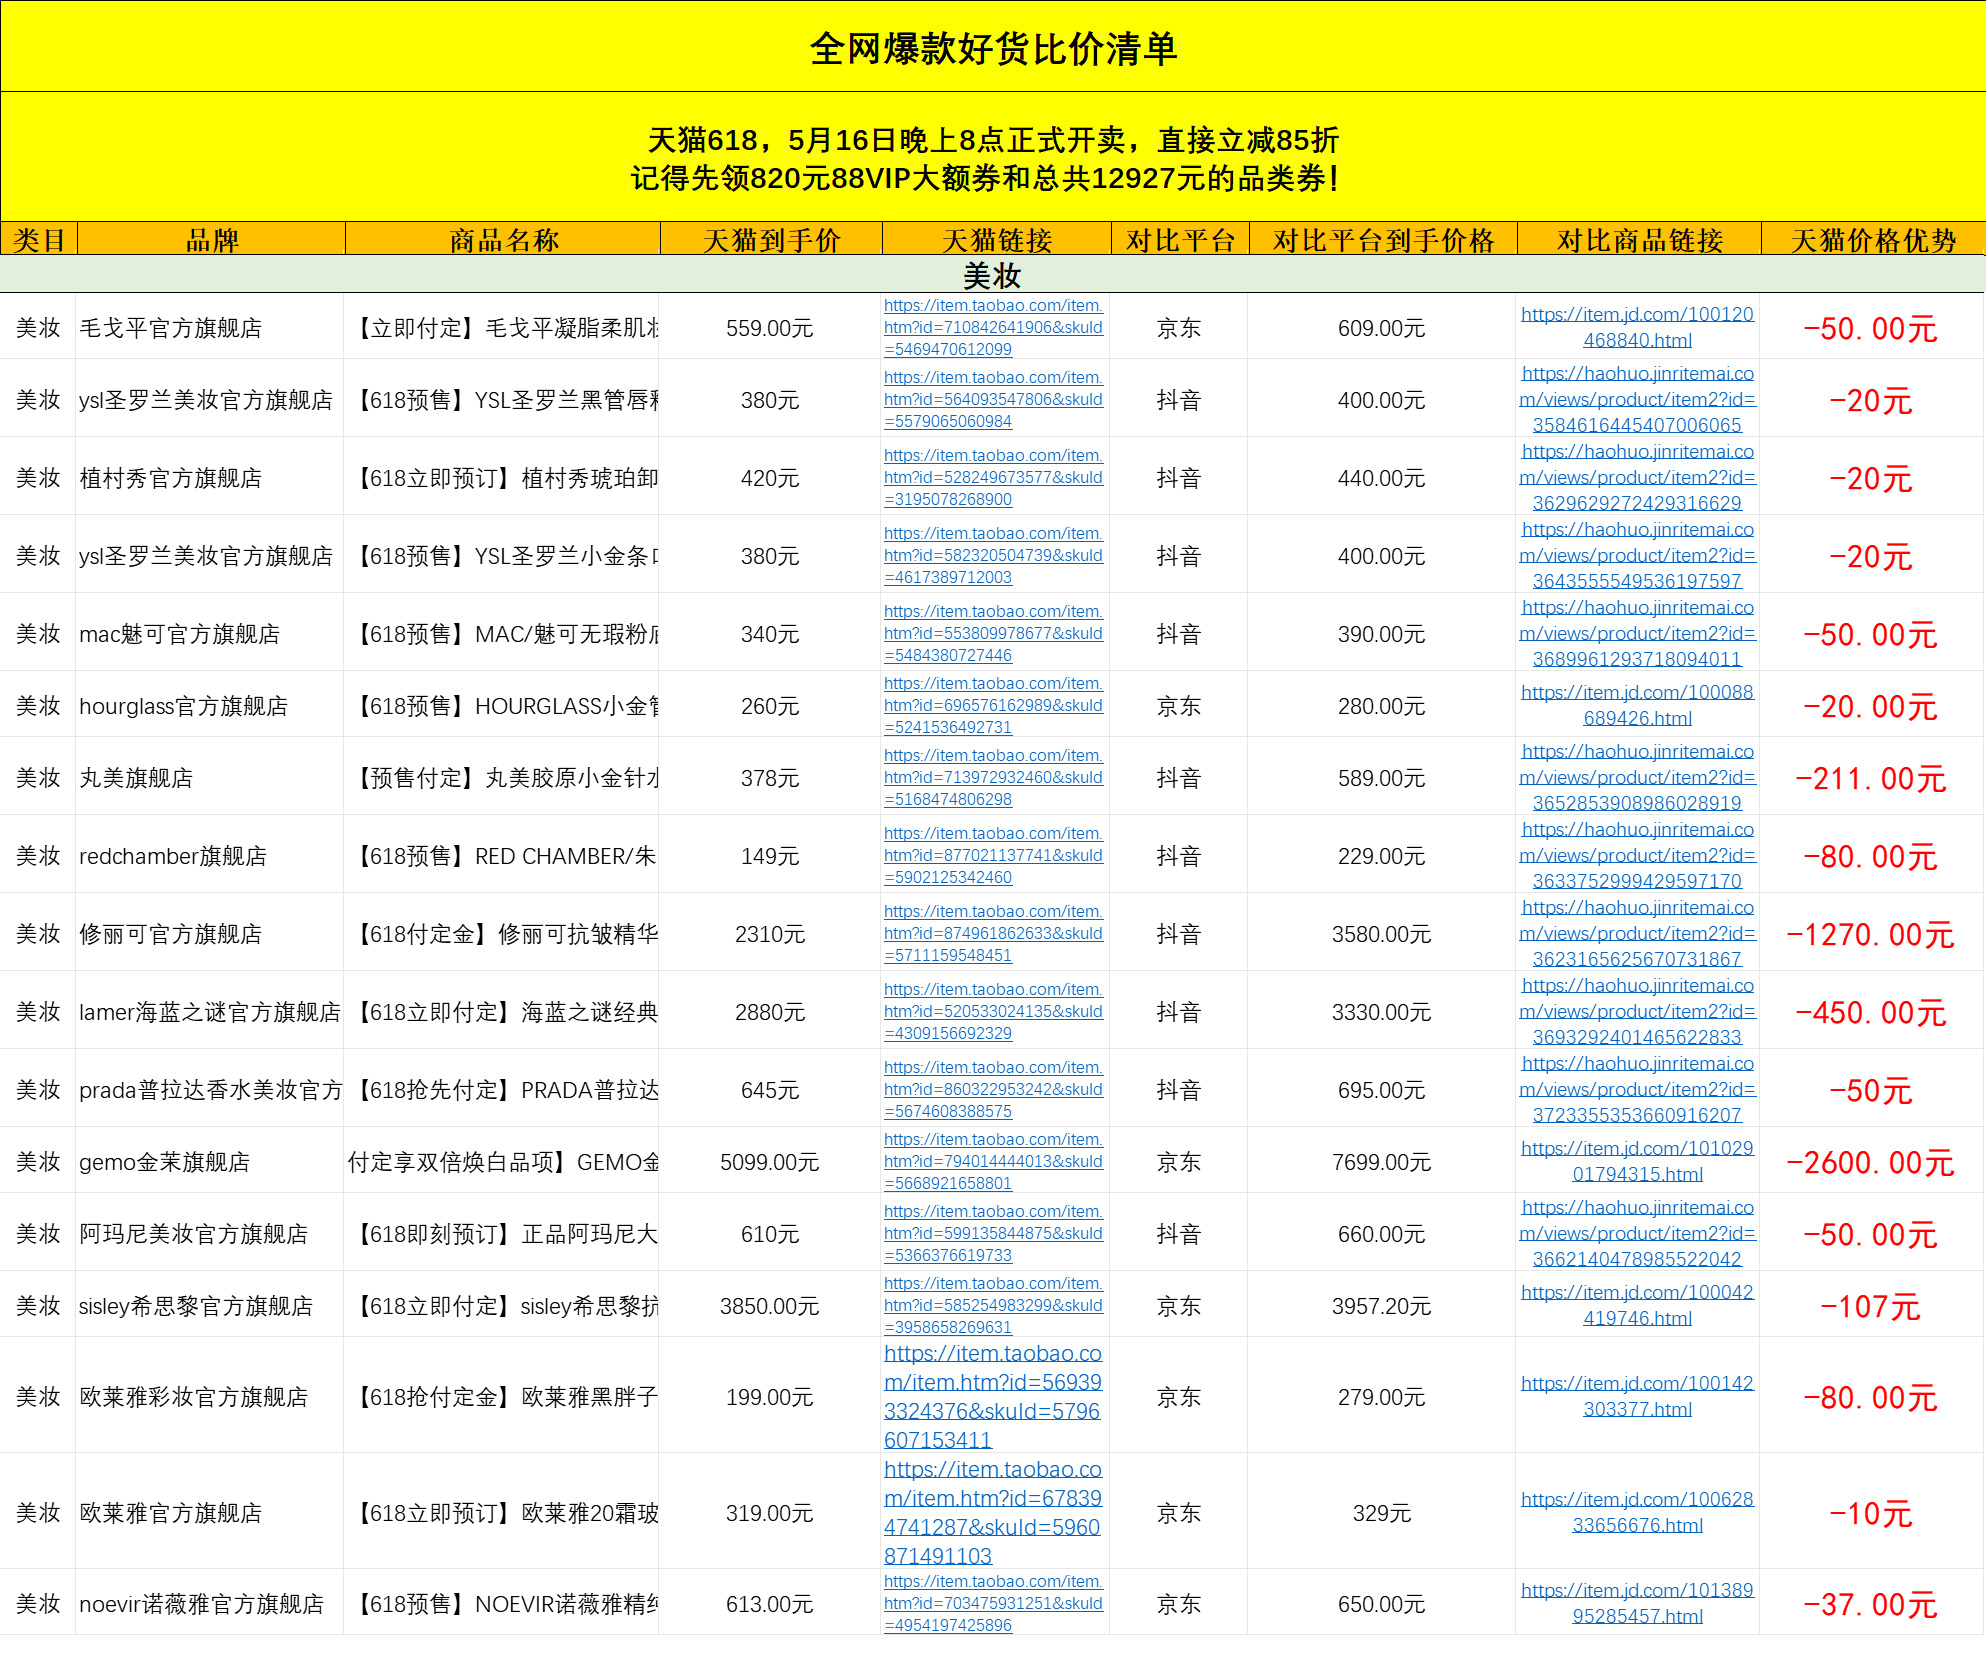Open Tmall link for prada普拉达 row
Screen dimensions: 1986x1673
(993, 1089)
